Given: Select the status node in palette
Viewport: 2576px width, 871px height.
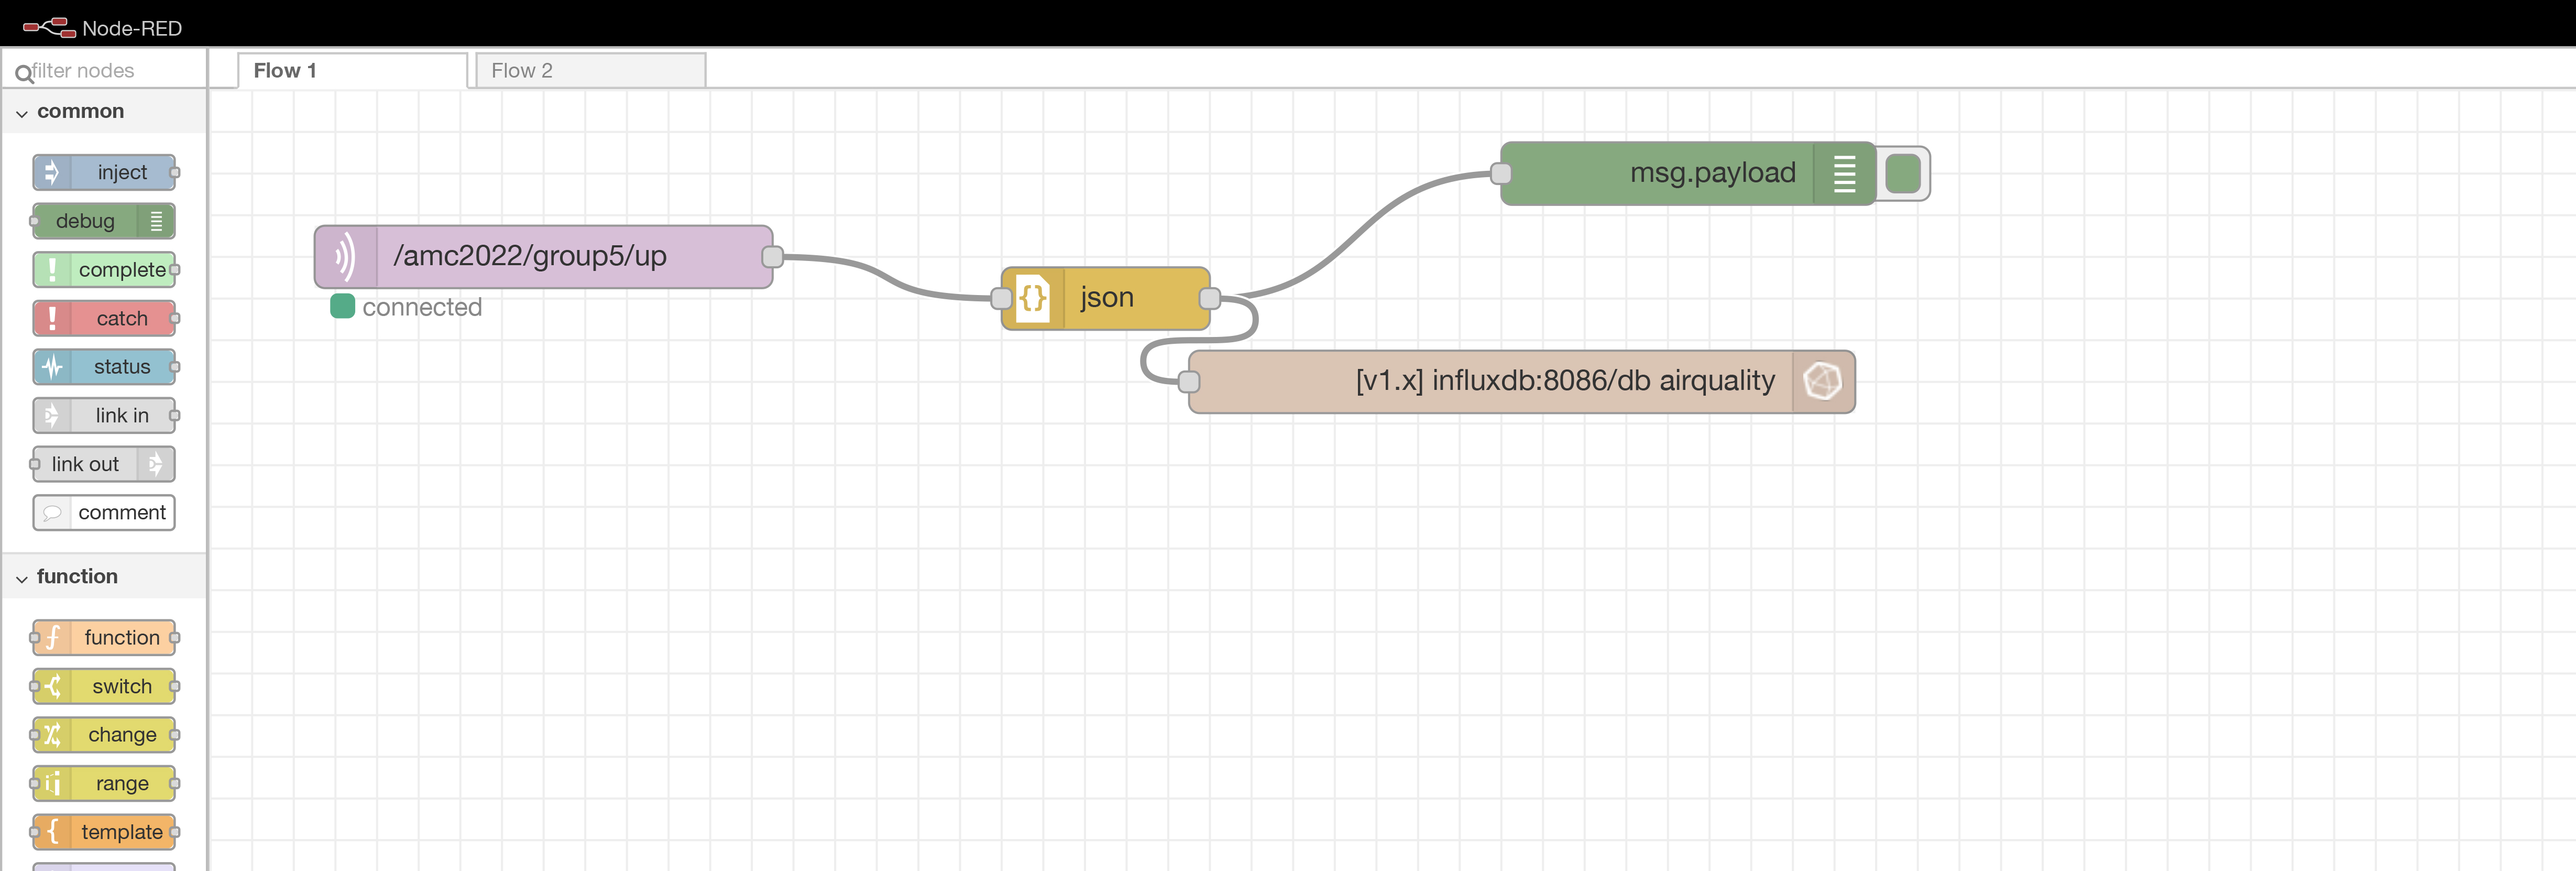Looking at the screenshot, I should pyautogui.click(x=104, y=367).
